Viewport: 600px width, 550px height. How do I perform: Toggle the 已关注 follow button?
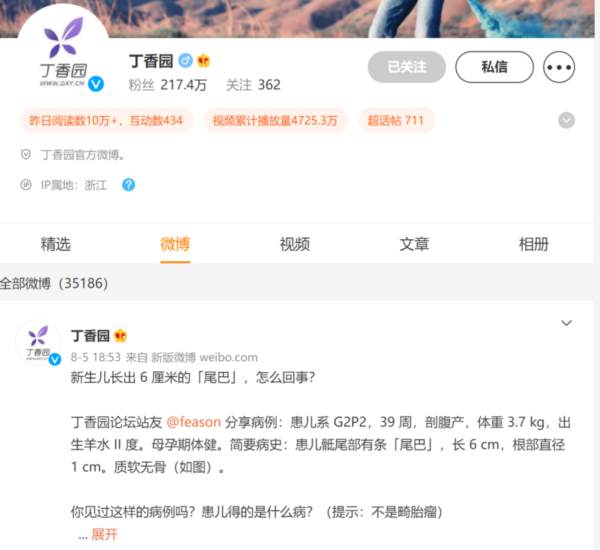click(407, 67)
